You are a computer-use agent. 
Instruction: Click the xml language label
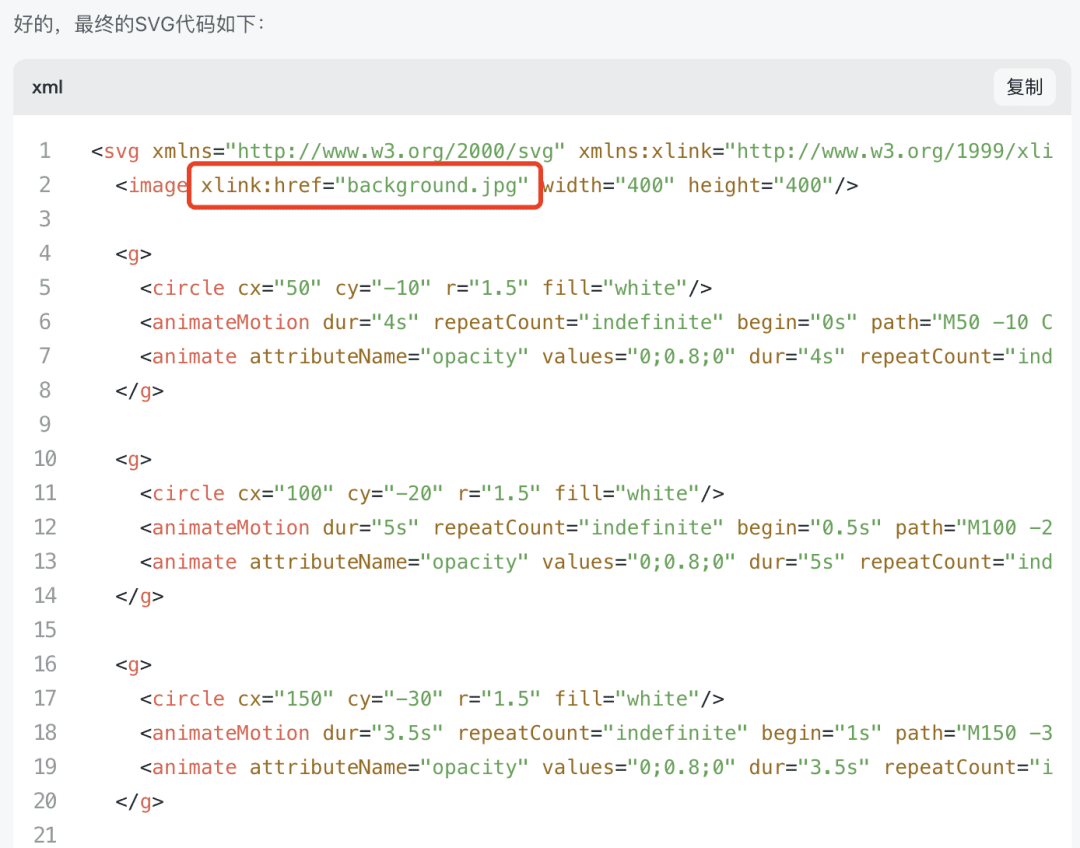(48, 87)
